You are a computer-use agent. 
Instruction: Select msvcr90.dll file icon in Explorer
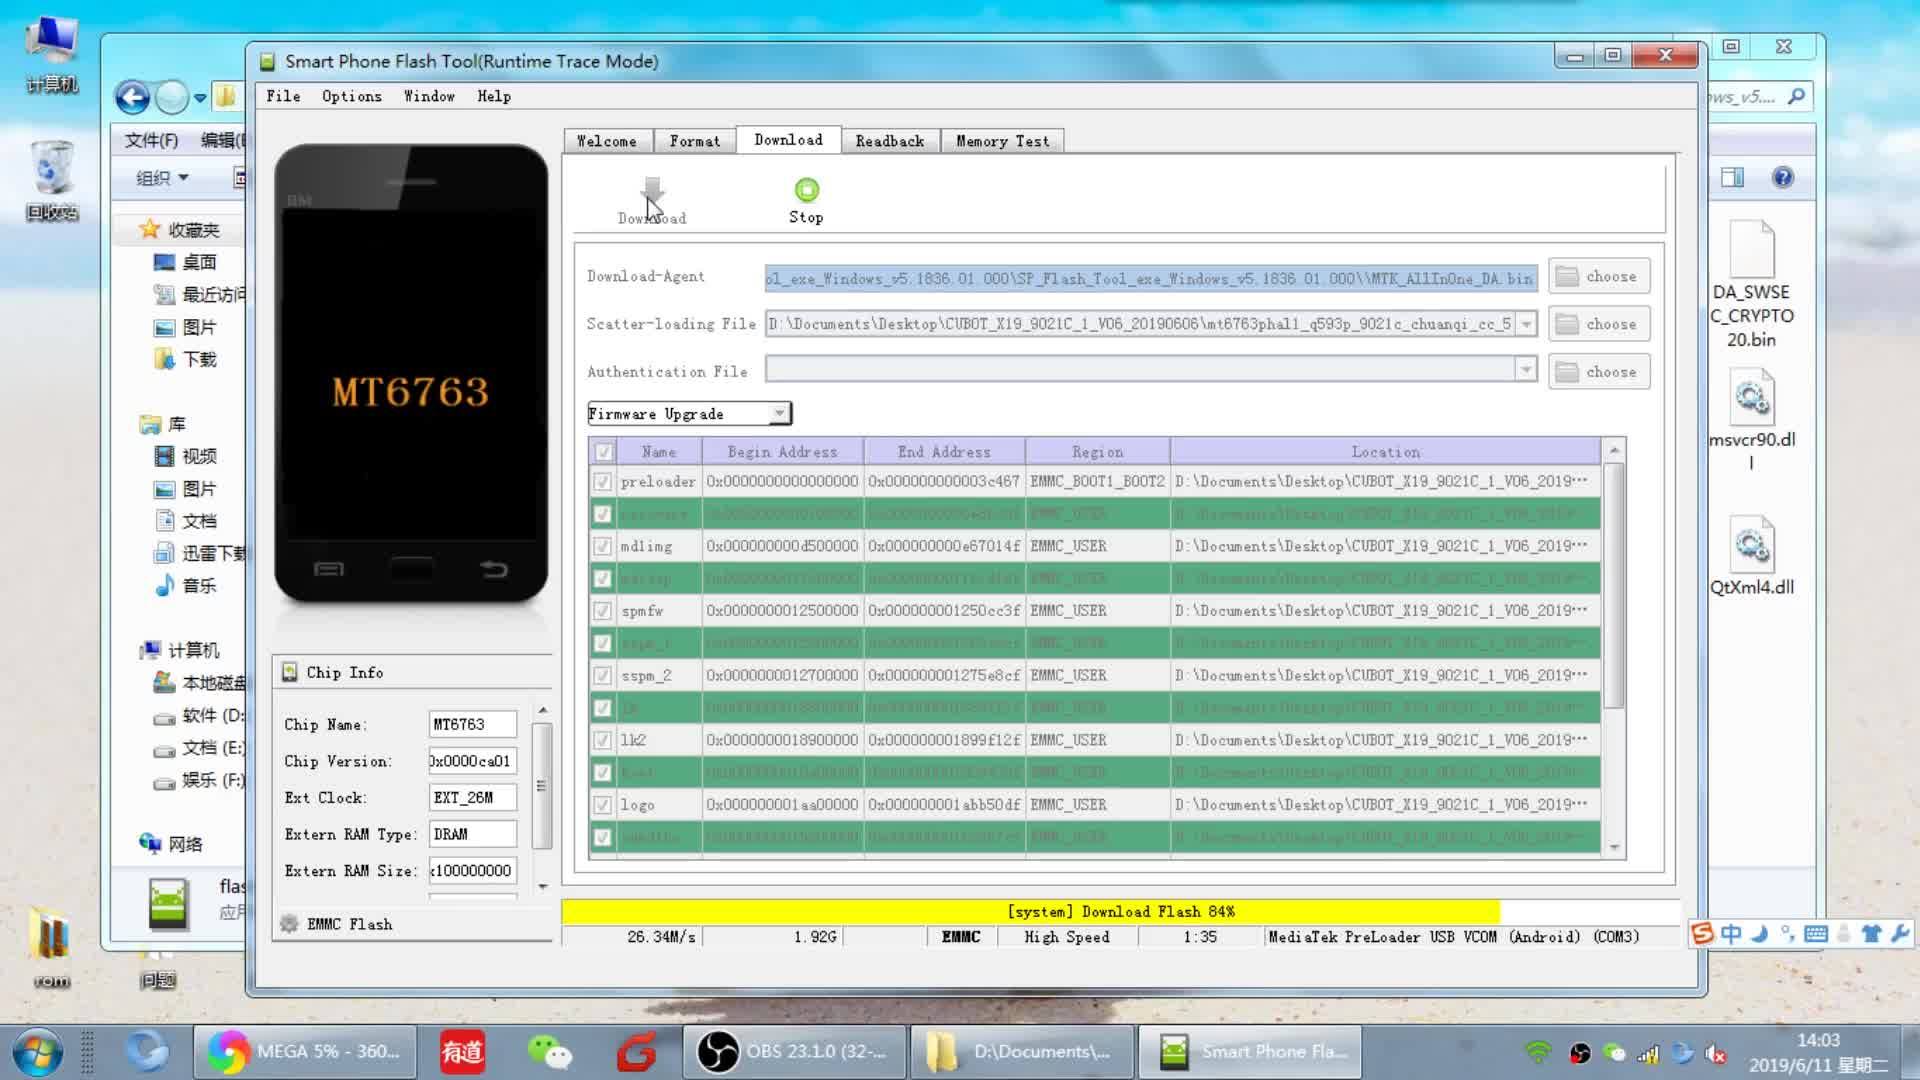1752,397
